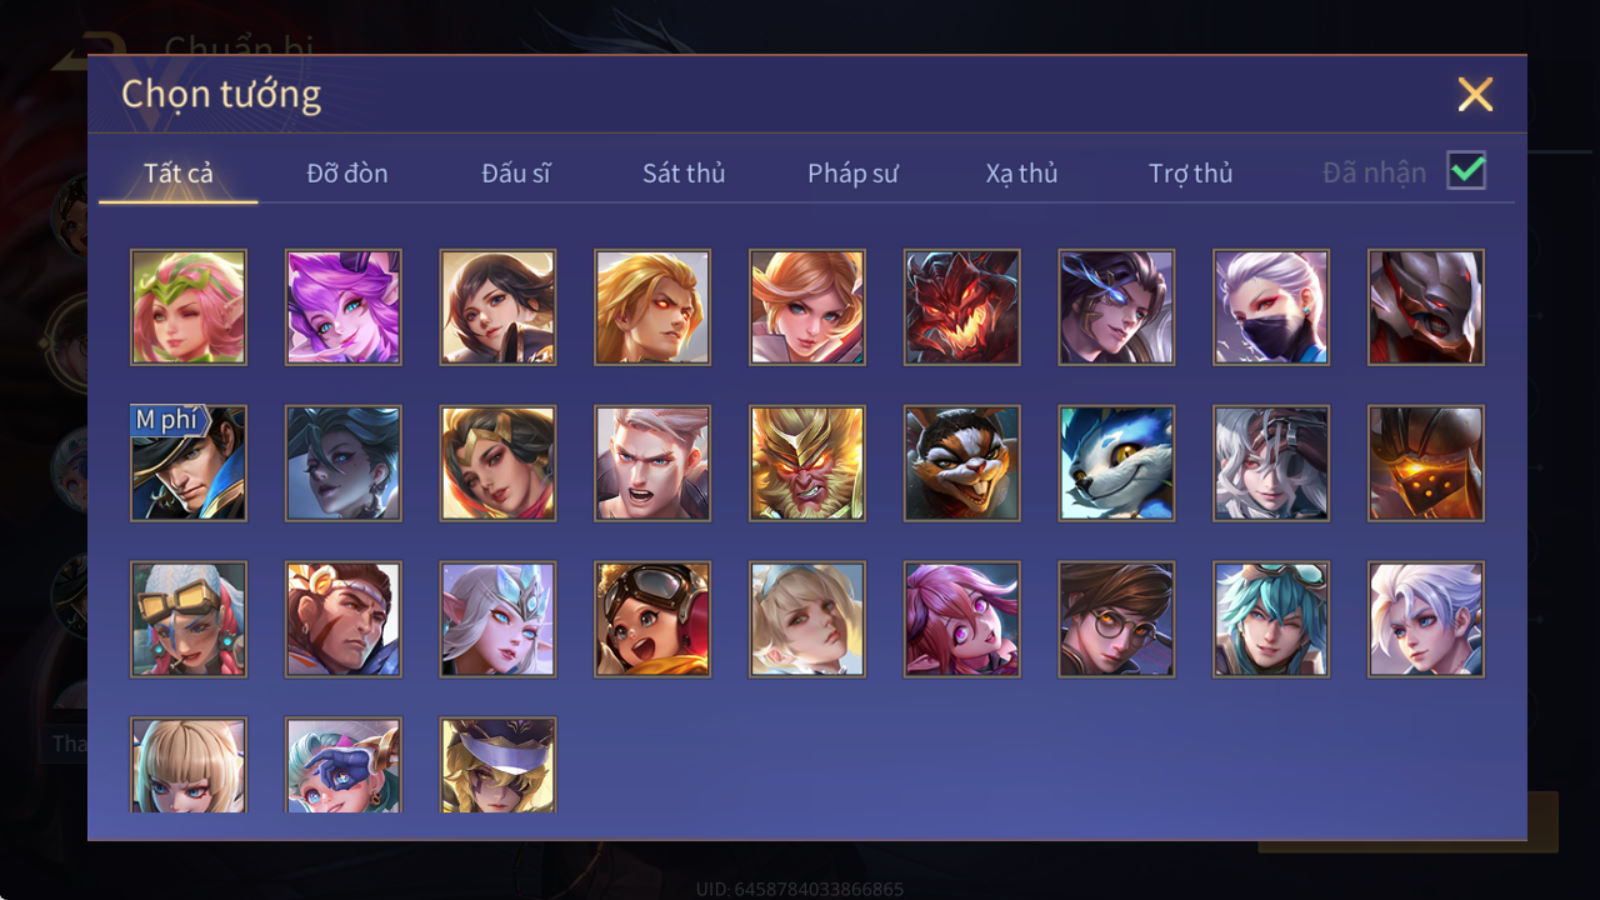The image size is (1600, 900).
Task: Choose the dark armored knight hero
Action: [x=1426, y=307]
